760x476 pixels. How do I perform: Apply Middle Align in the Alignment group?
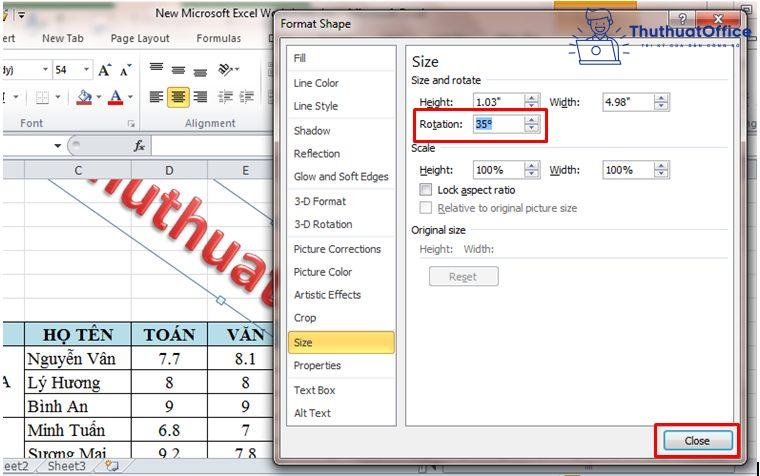178,70
